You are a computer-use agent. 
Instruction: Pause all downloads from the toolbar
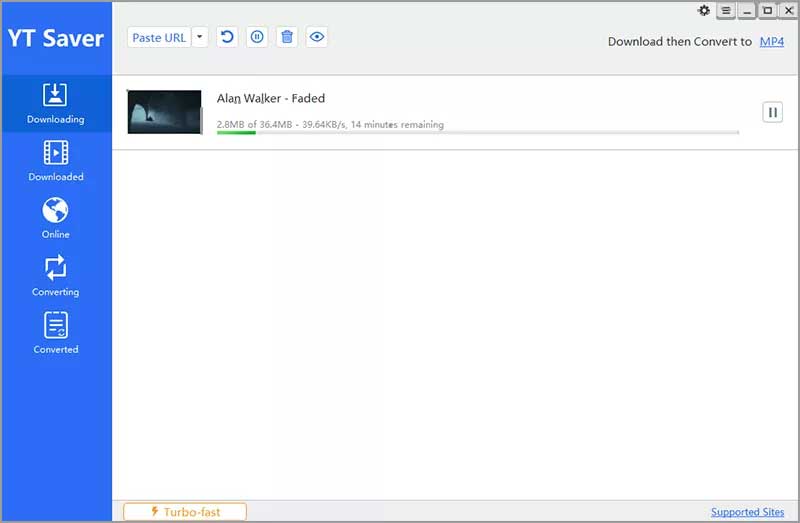point(257,37)
